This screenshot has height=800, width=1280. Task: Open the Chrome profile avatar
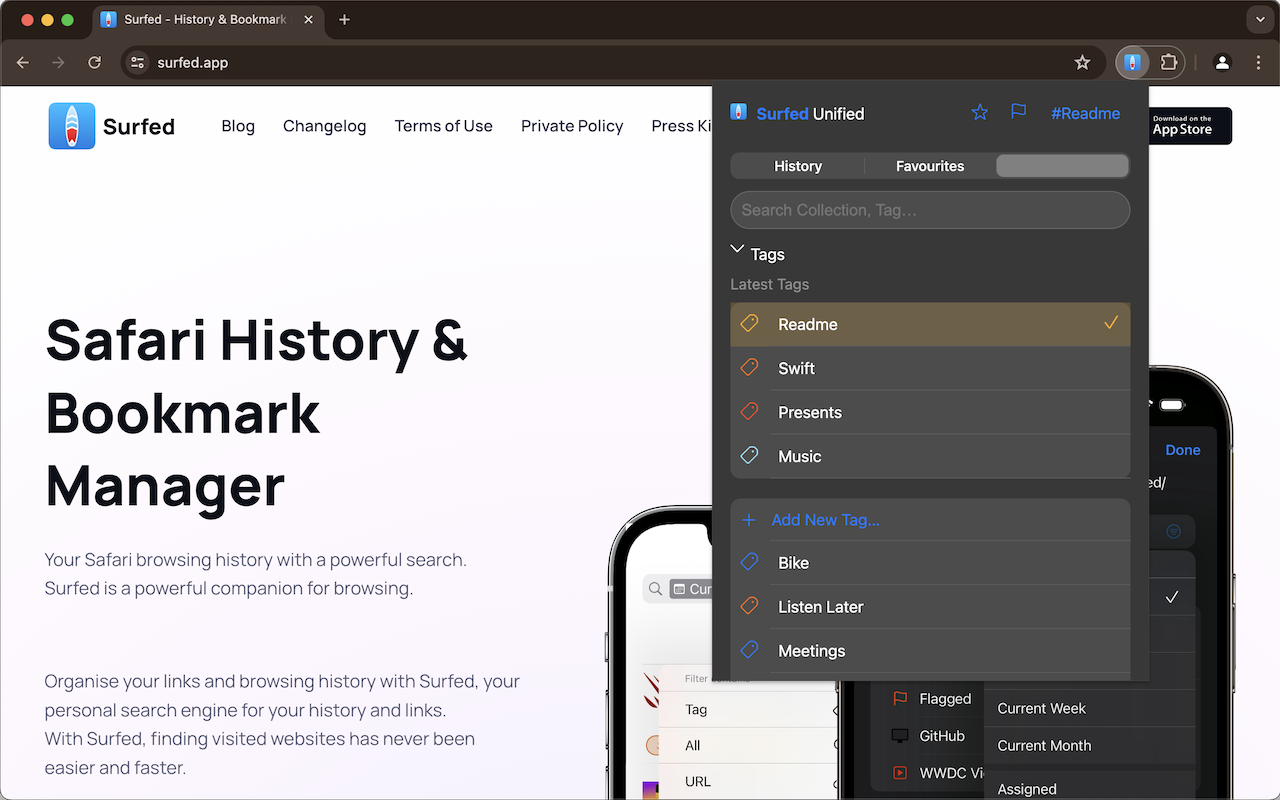pyautogui.click(x=1222, y=62)
